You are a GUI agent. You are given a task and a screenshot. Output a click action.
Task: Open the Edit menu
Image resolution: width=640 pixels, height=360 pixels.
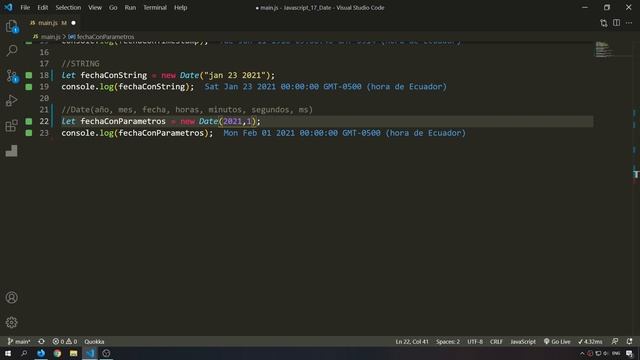[42, 7]
